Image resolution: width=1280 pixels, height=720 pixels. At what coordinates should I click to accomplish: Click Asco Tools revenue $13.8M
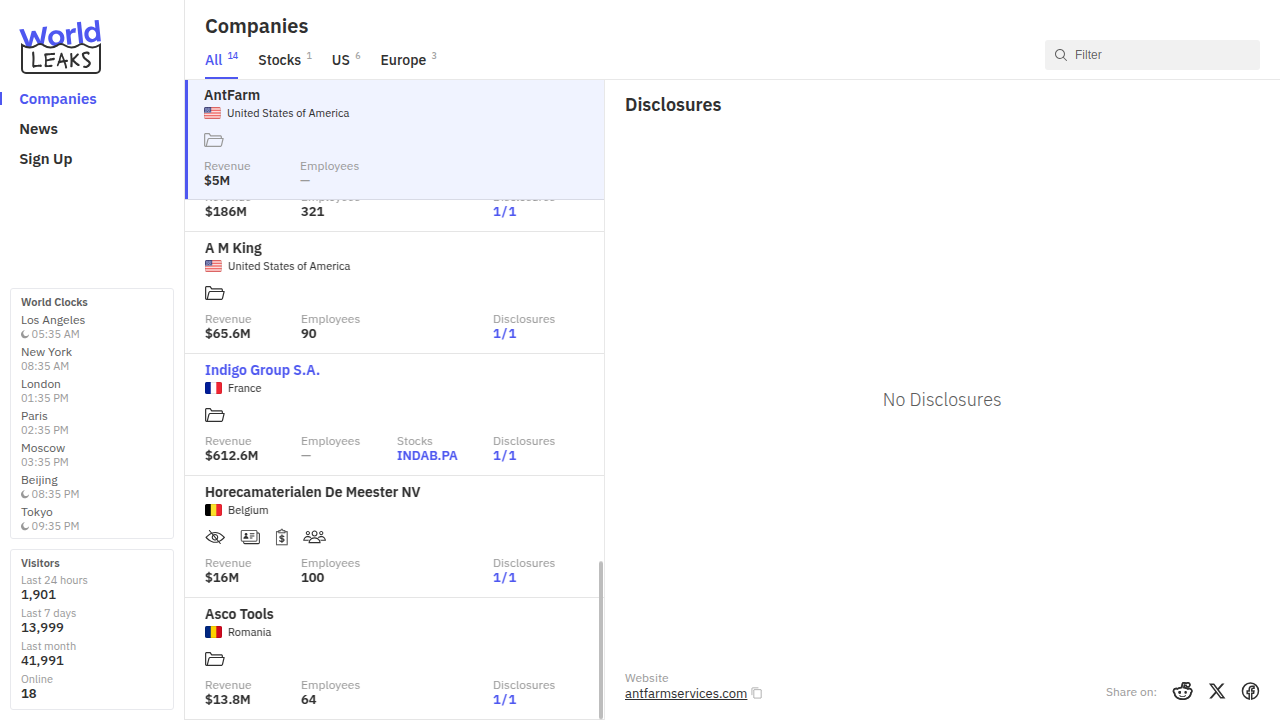228,700
